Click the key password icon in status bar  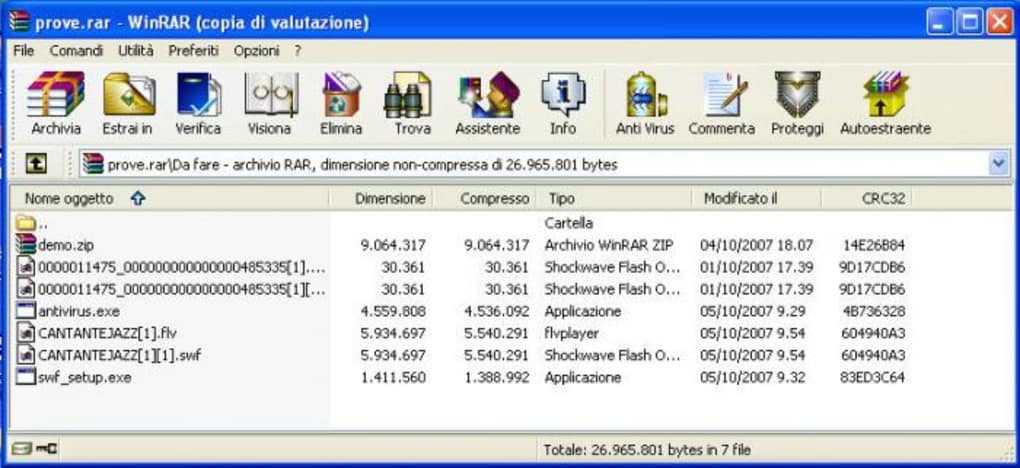[47, 449]
